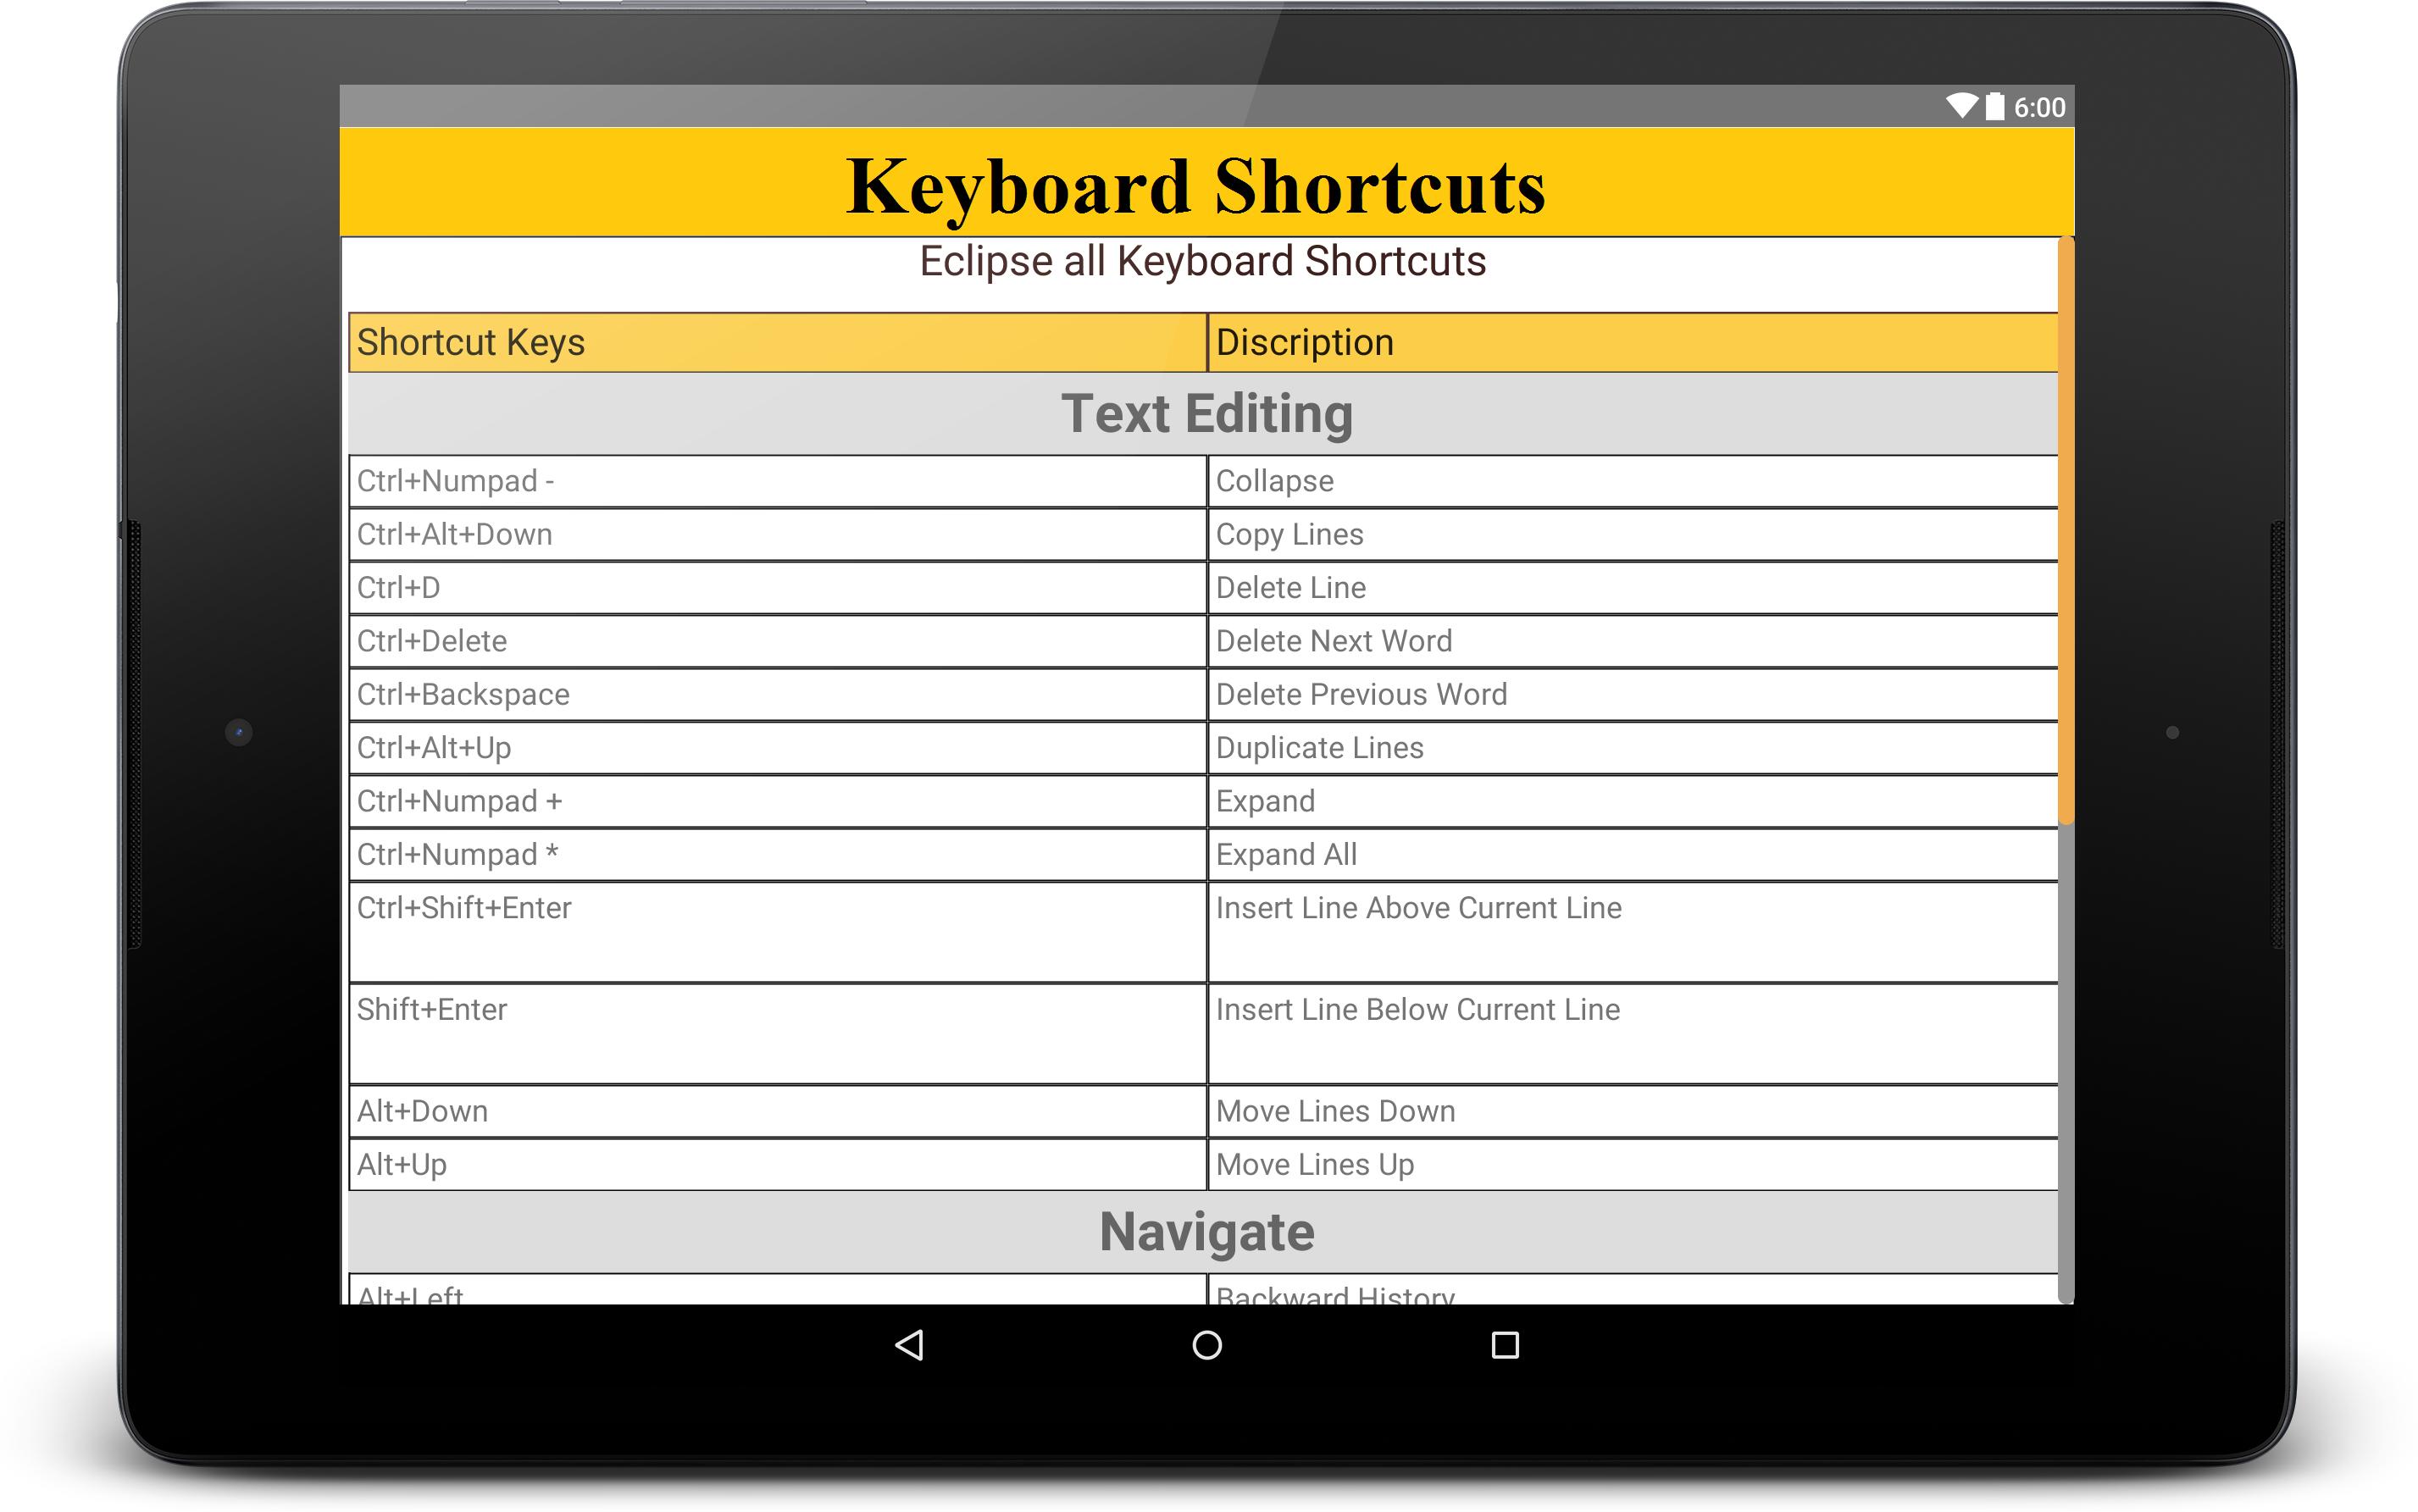Screen dimensions: 2418x1512
Task: Tap the battery status icon
Action: coord(1995,106)
